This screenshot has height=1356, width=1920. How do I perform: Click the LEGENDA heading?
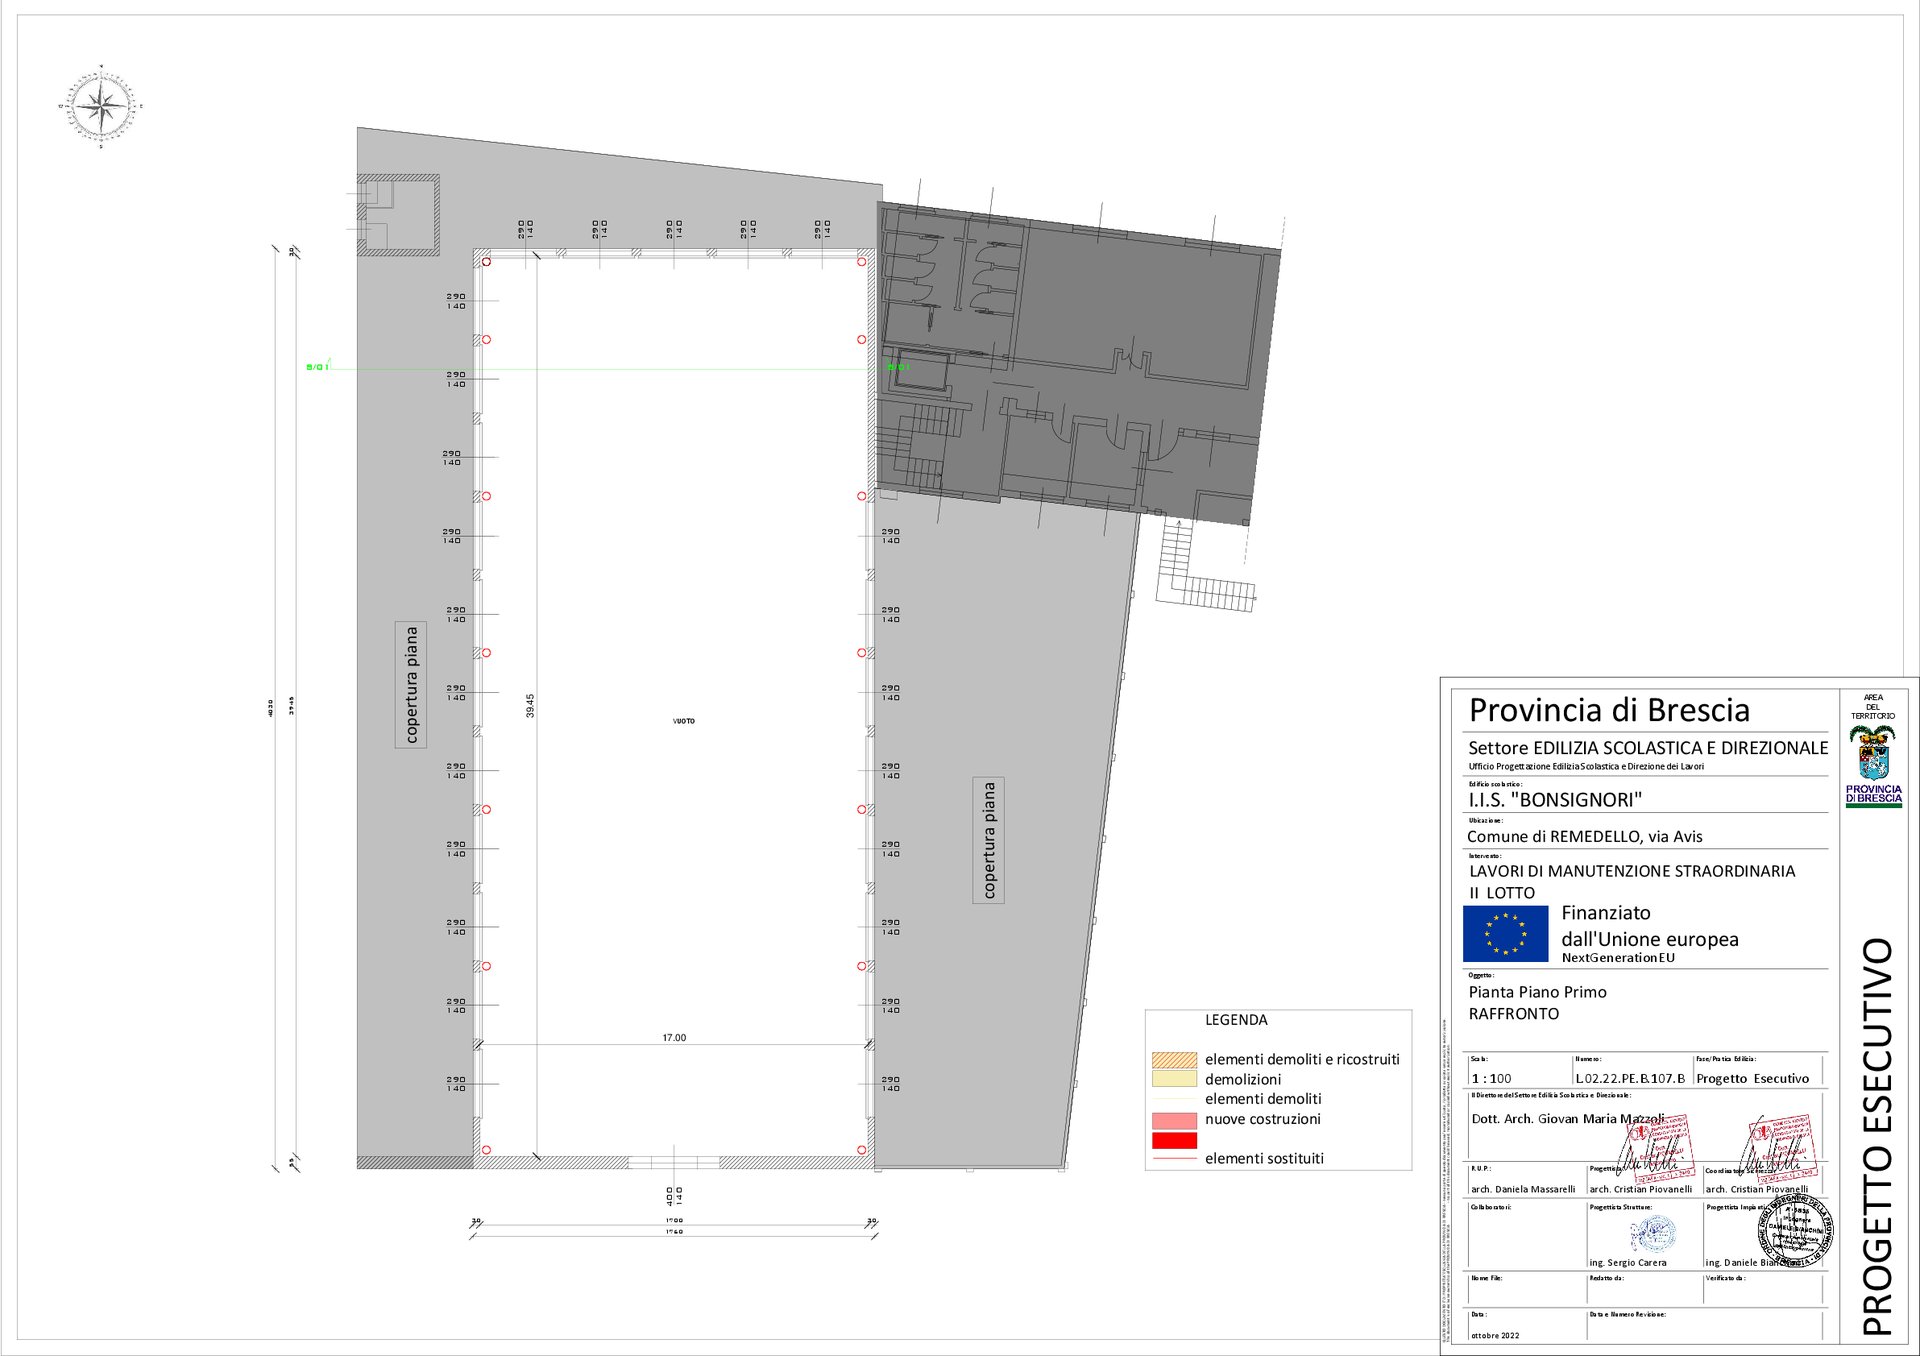[1236, 1020]
